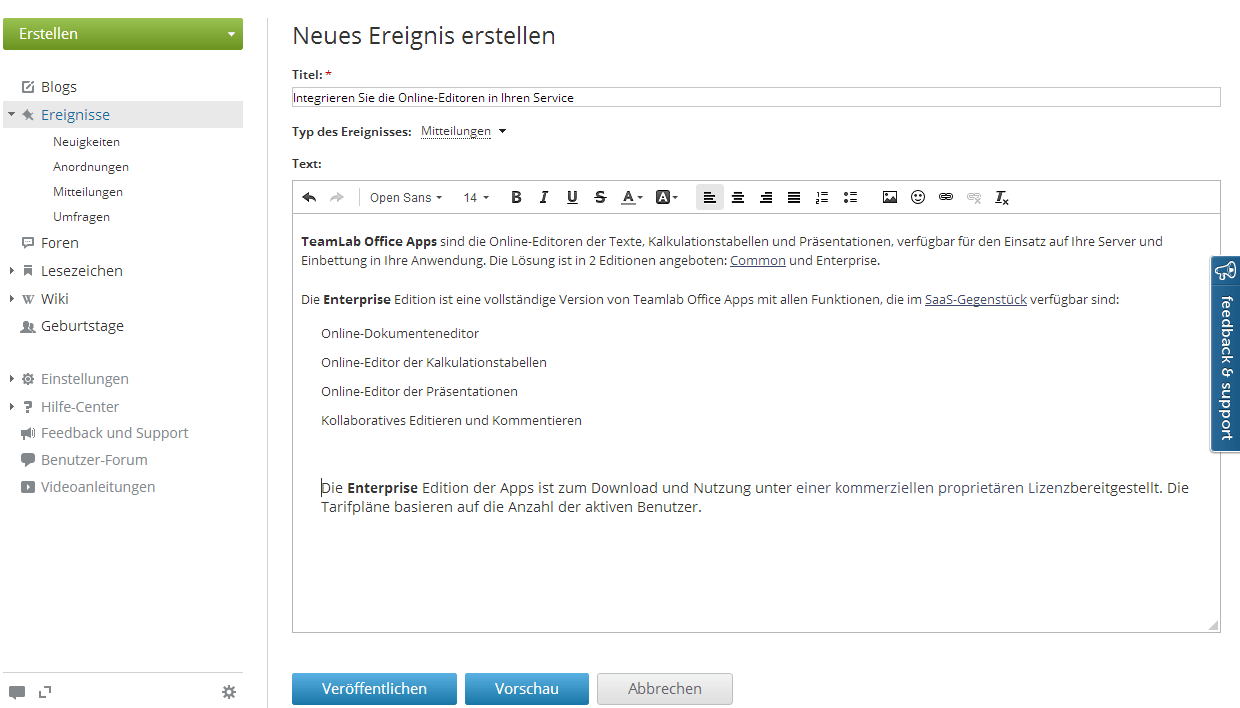The image size is (1240, 708).
Task: Click the 'Kollaboratives Editieren und Kommentieren' line
Action: pos(451,420)
